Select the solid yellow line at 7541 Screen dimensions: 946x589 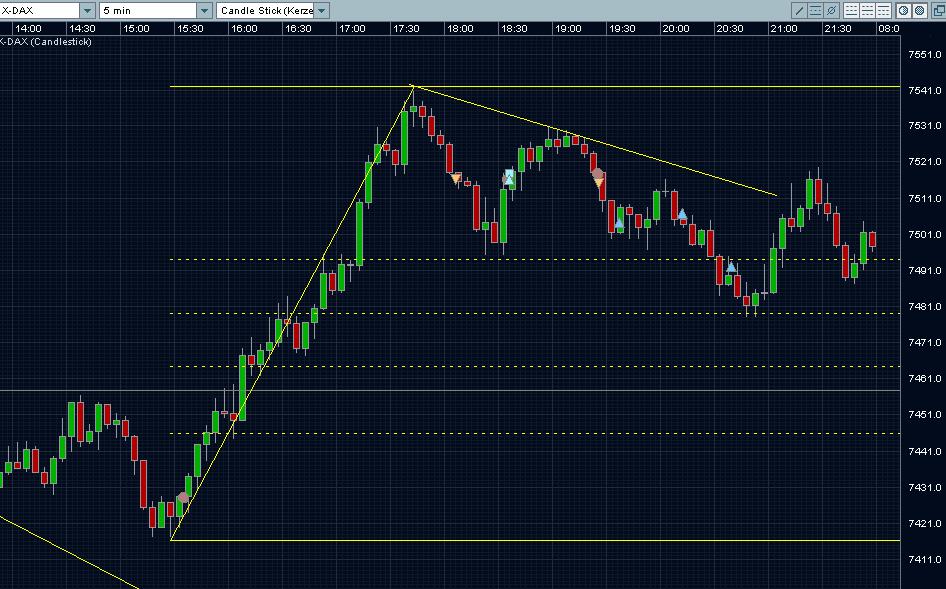(x=535, y=87)
